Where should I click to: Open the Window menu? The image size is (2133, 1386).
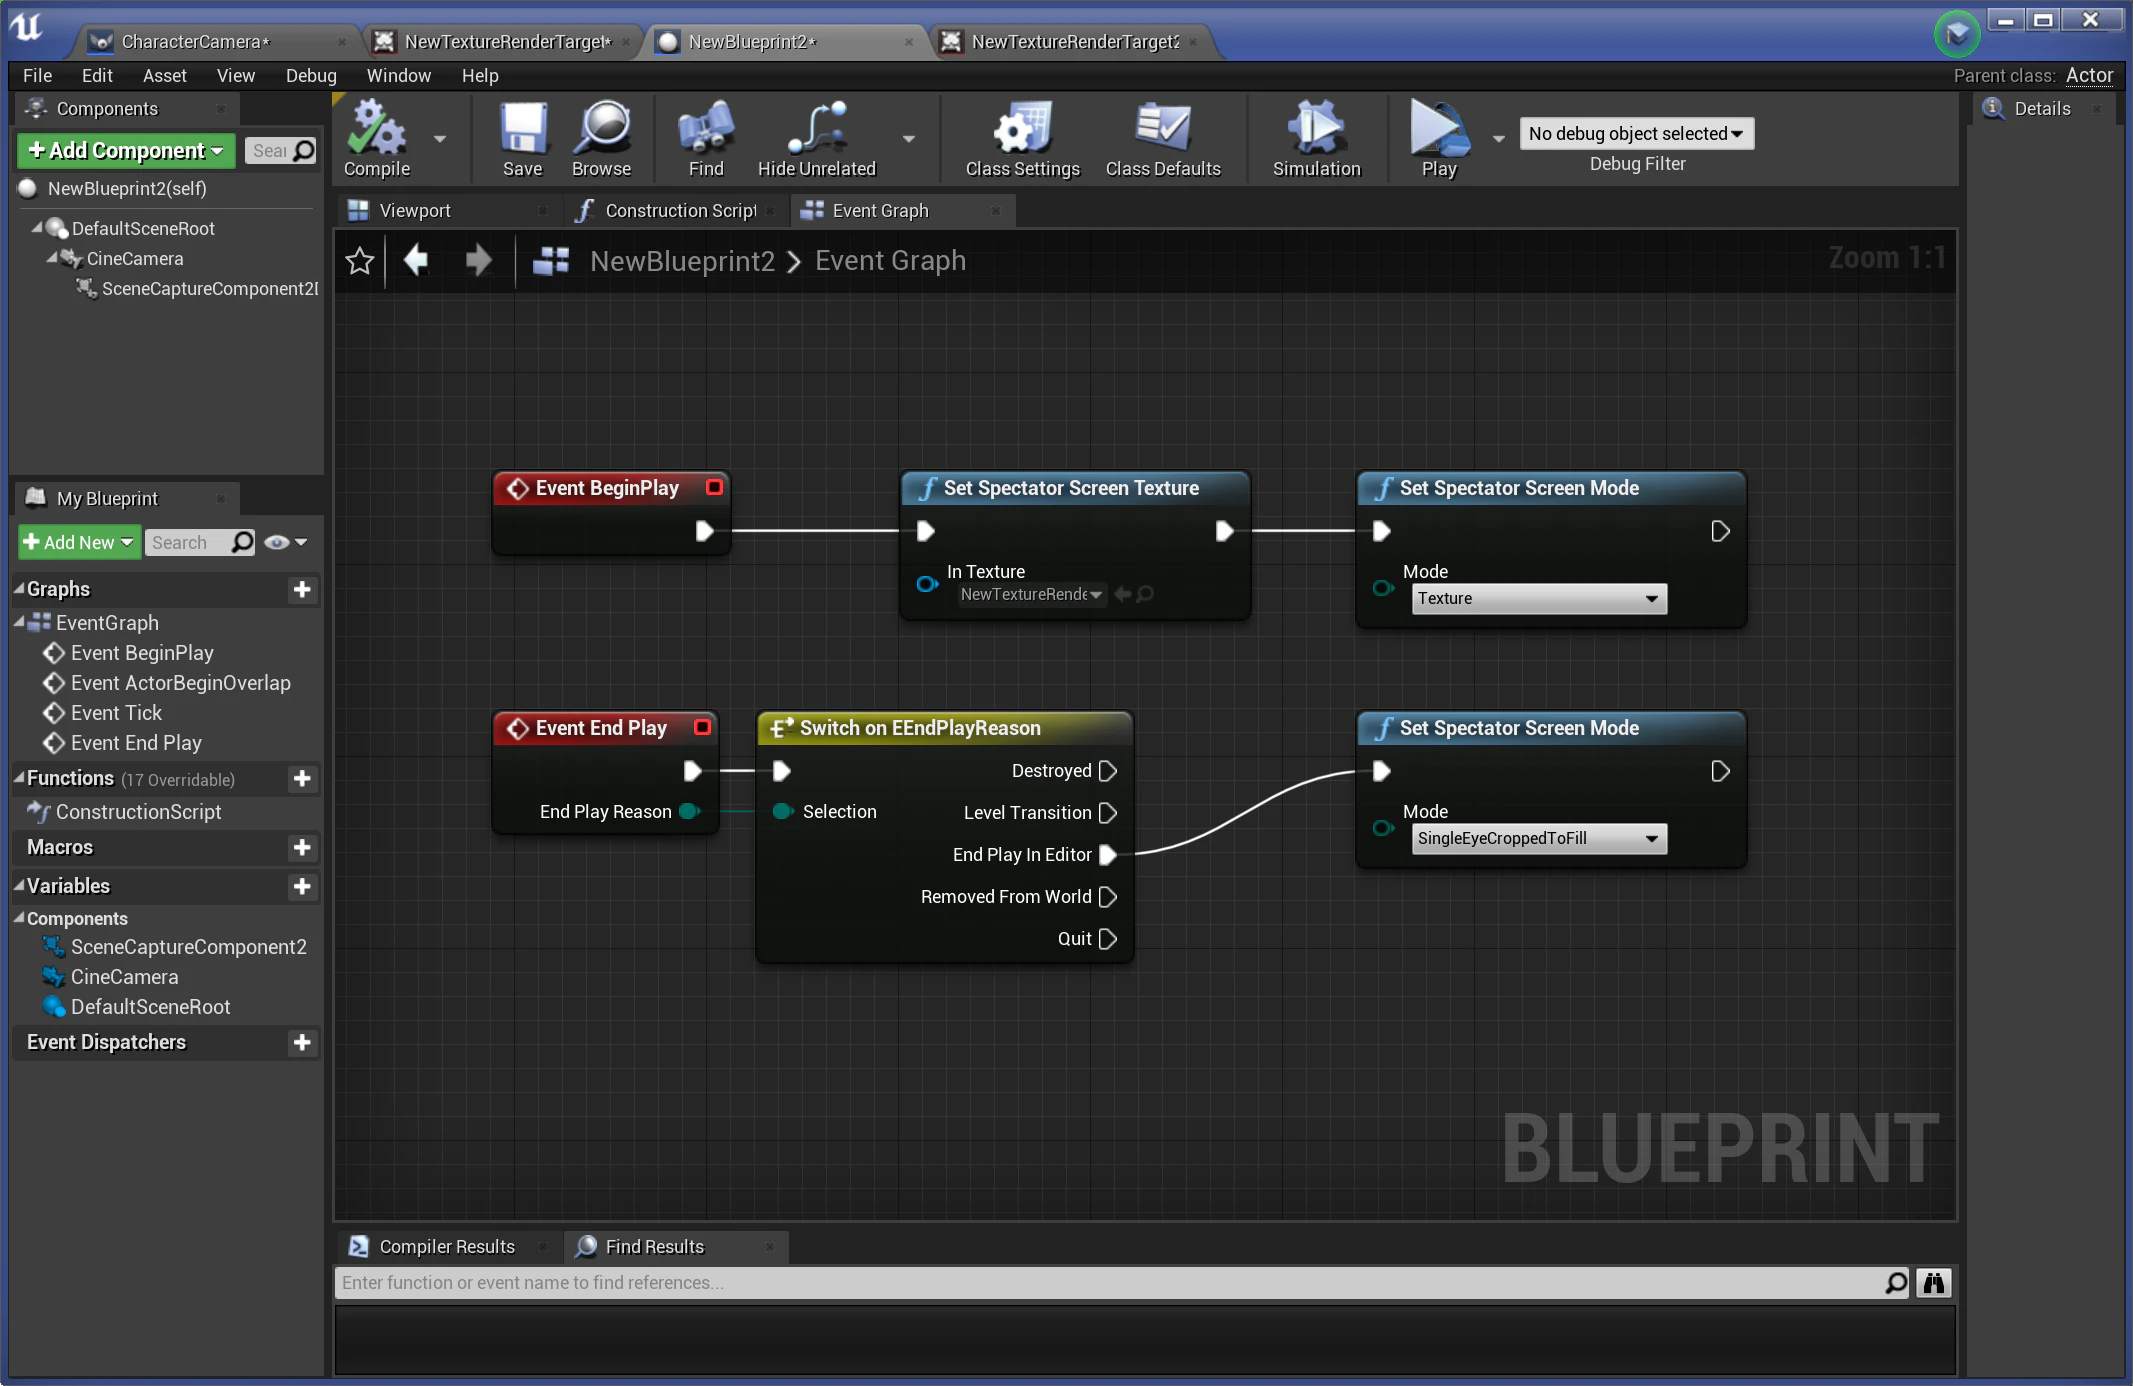tap(399, 76)
